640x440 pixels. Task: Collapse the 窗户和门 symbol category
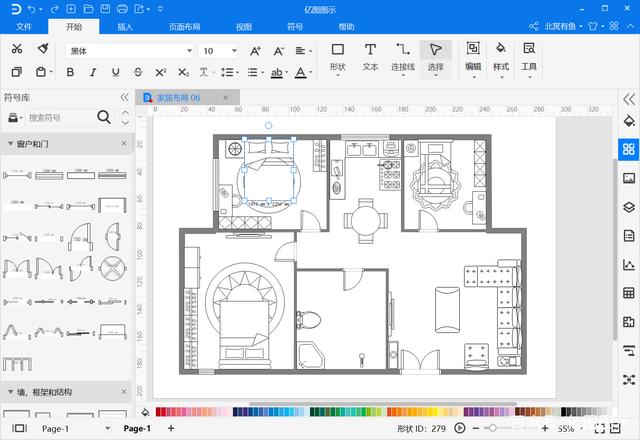(124, 144)
